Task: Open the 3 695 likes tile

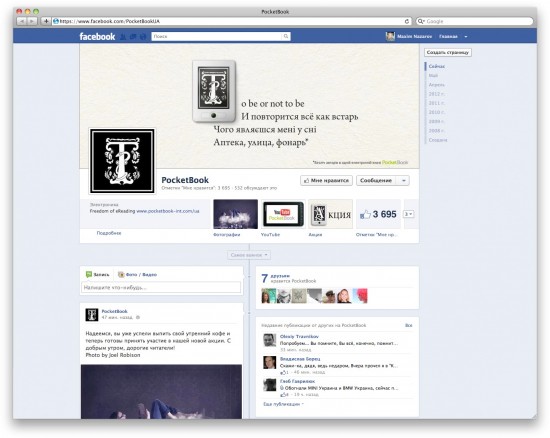Action: (378, 214)
